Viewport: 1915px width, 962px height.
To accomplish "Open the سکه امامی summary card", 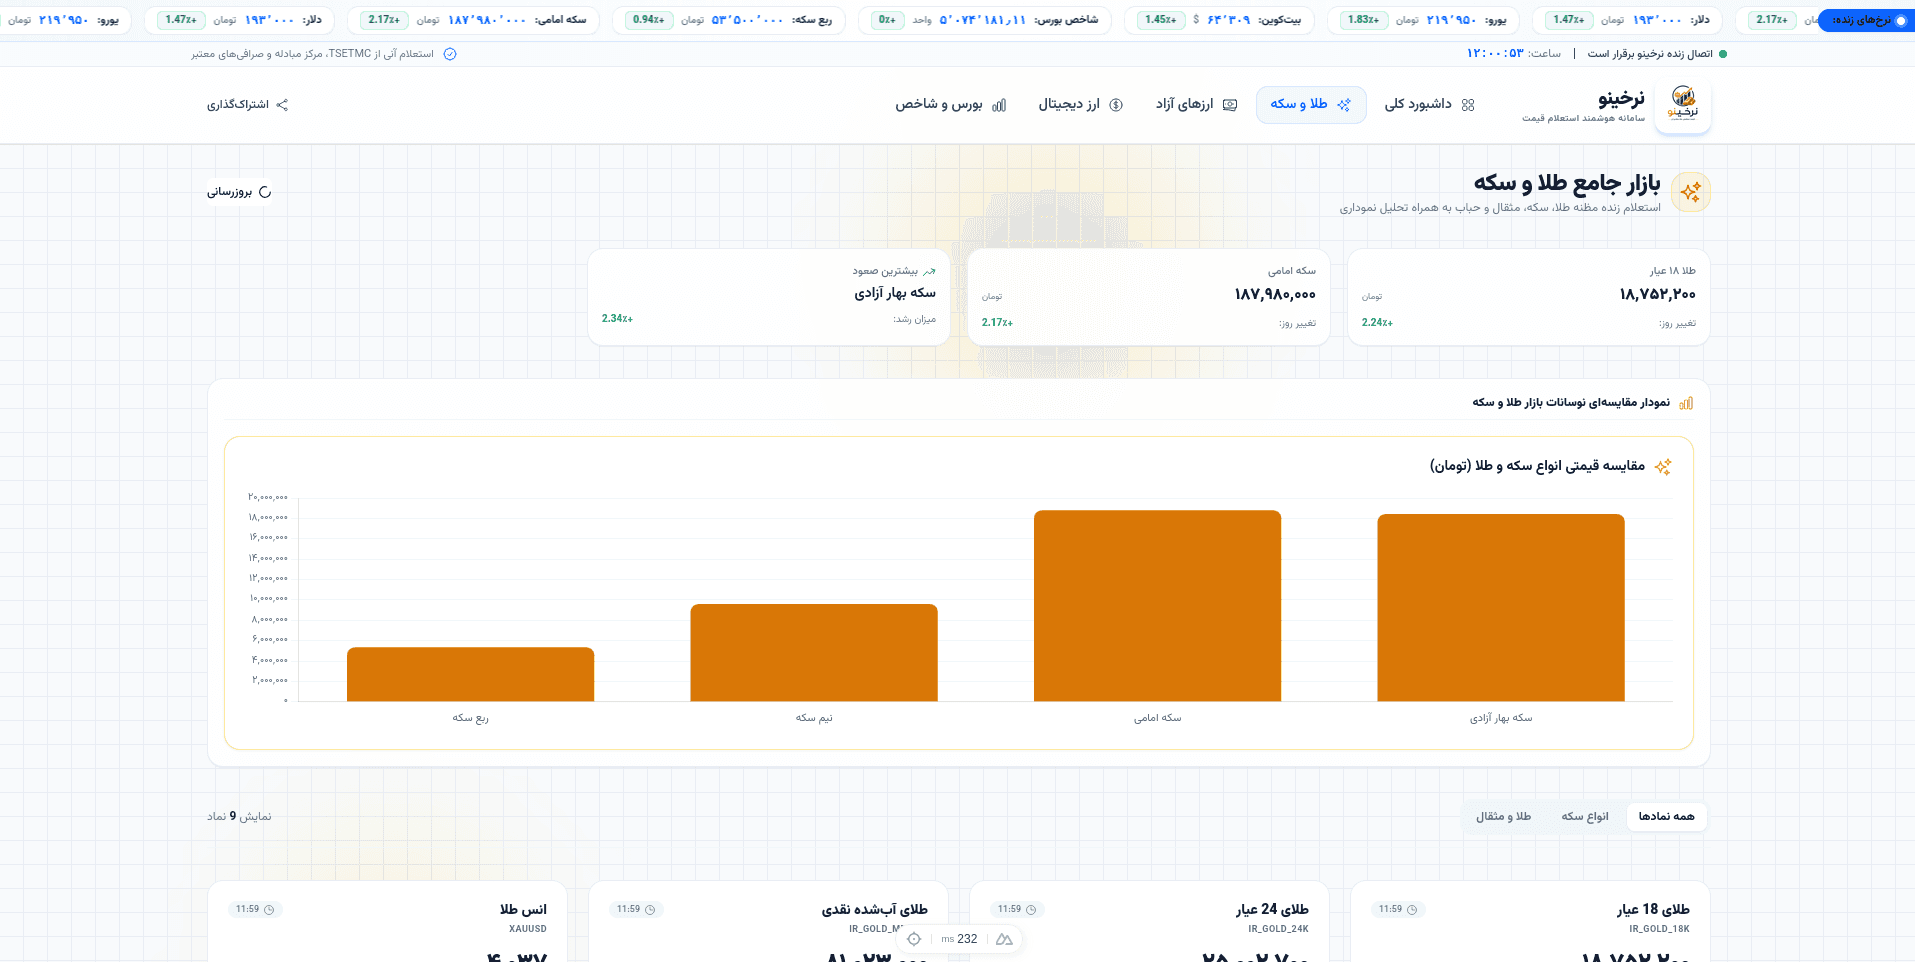I will coord(1148,297).
